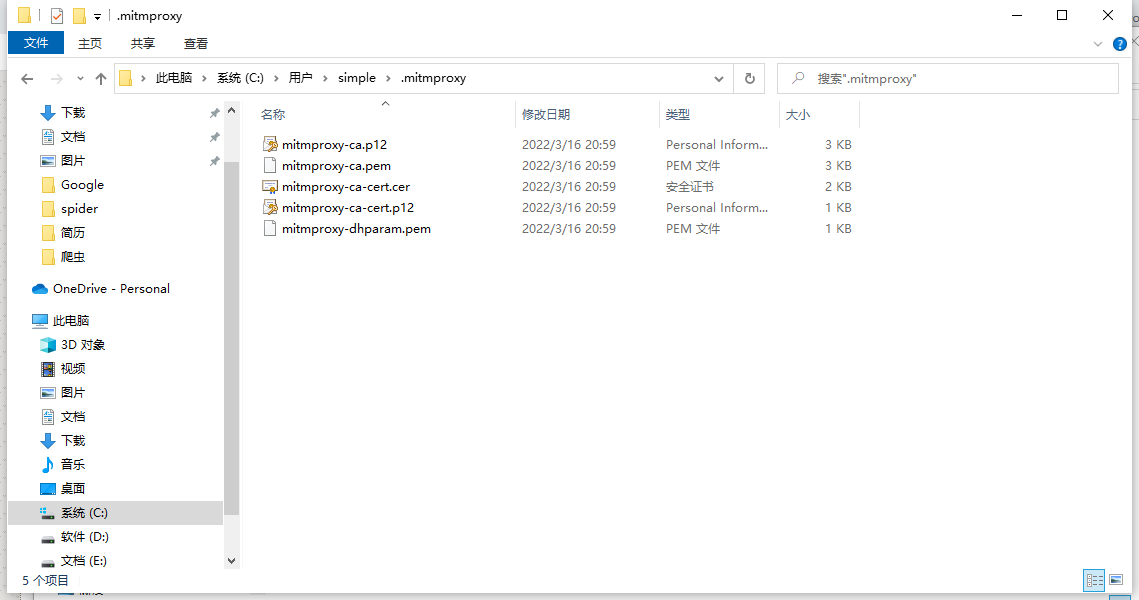The width and height of the screenshot is (1139, 600).
Task: Expand breadcrumb chevron after 用户
Action: coord(325,78)
